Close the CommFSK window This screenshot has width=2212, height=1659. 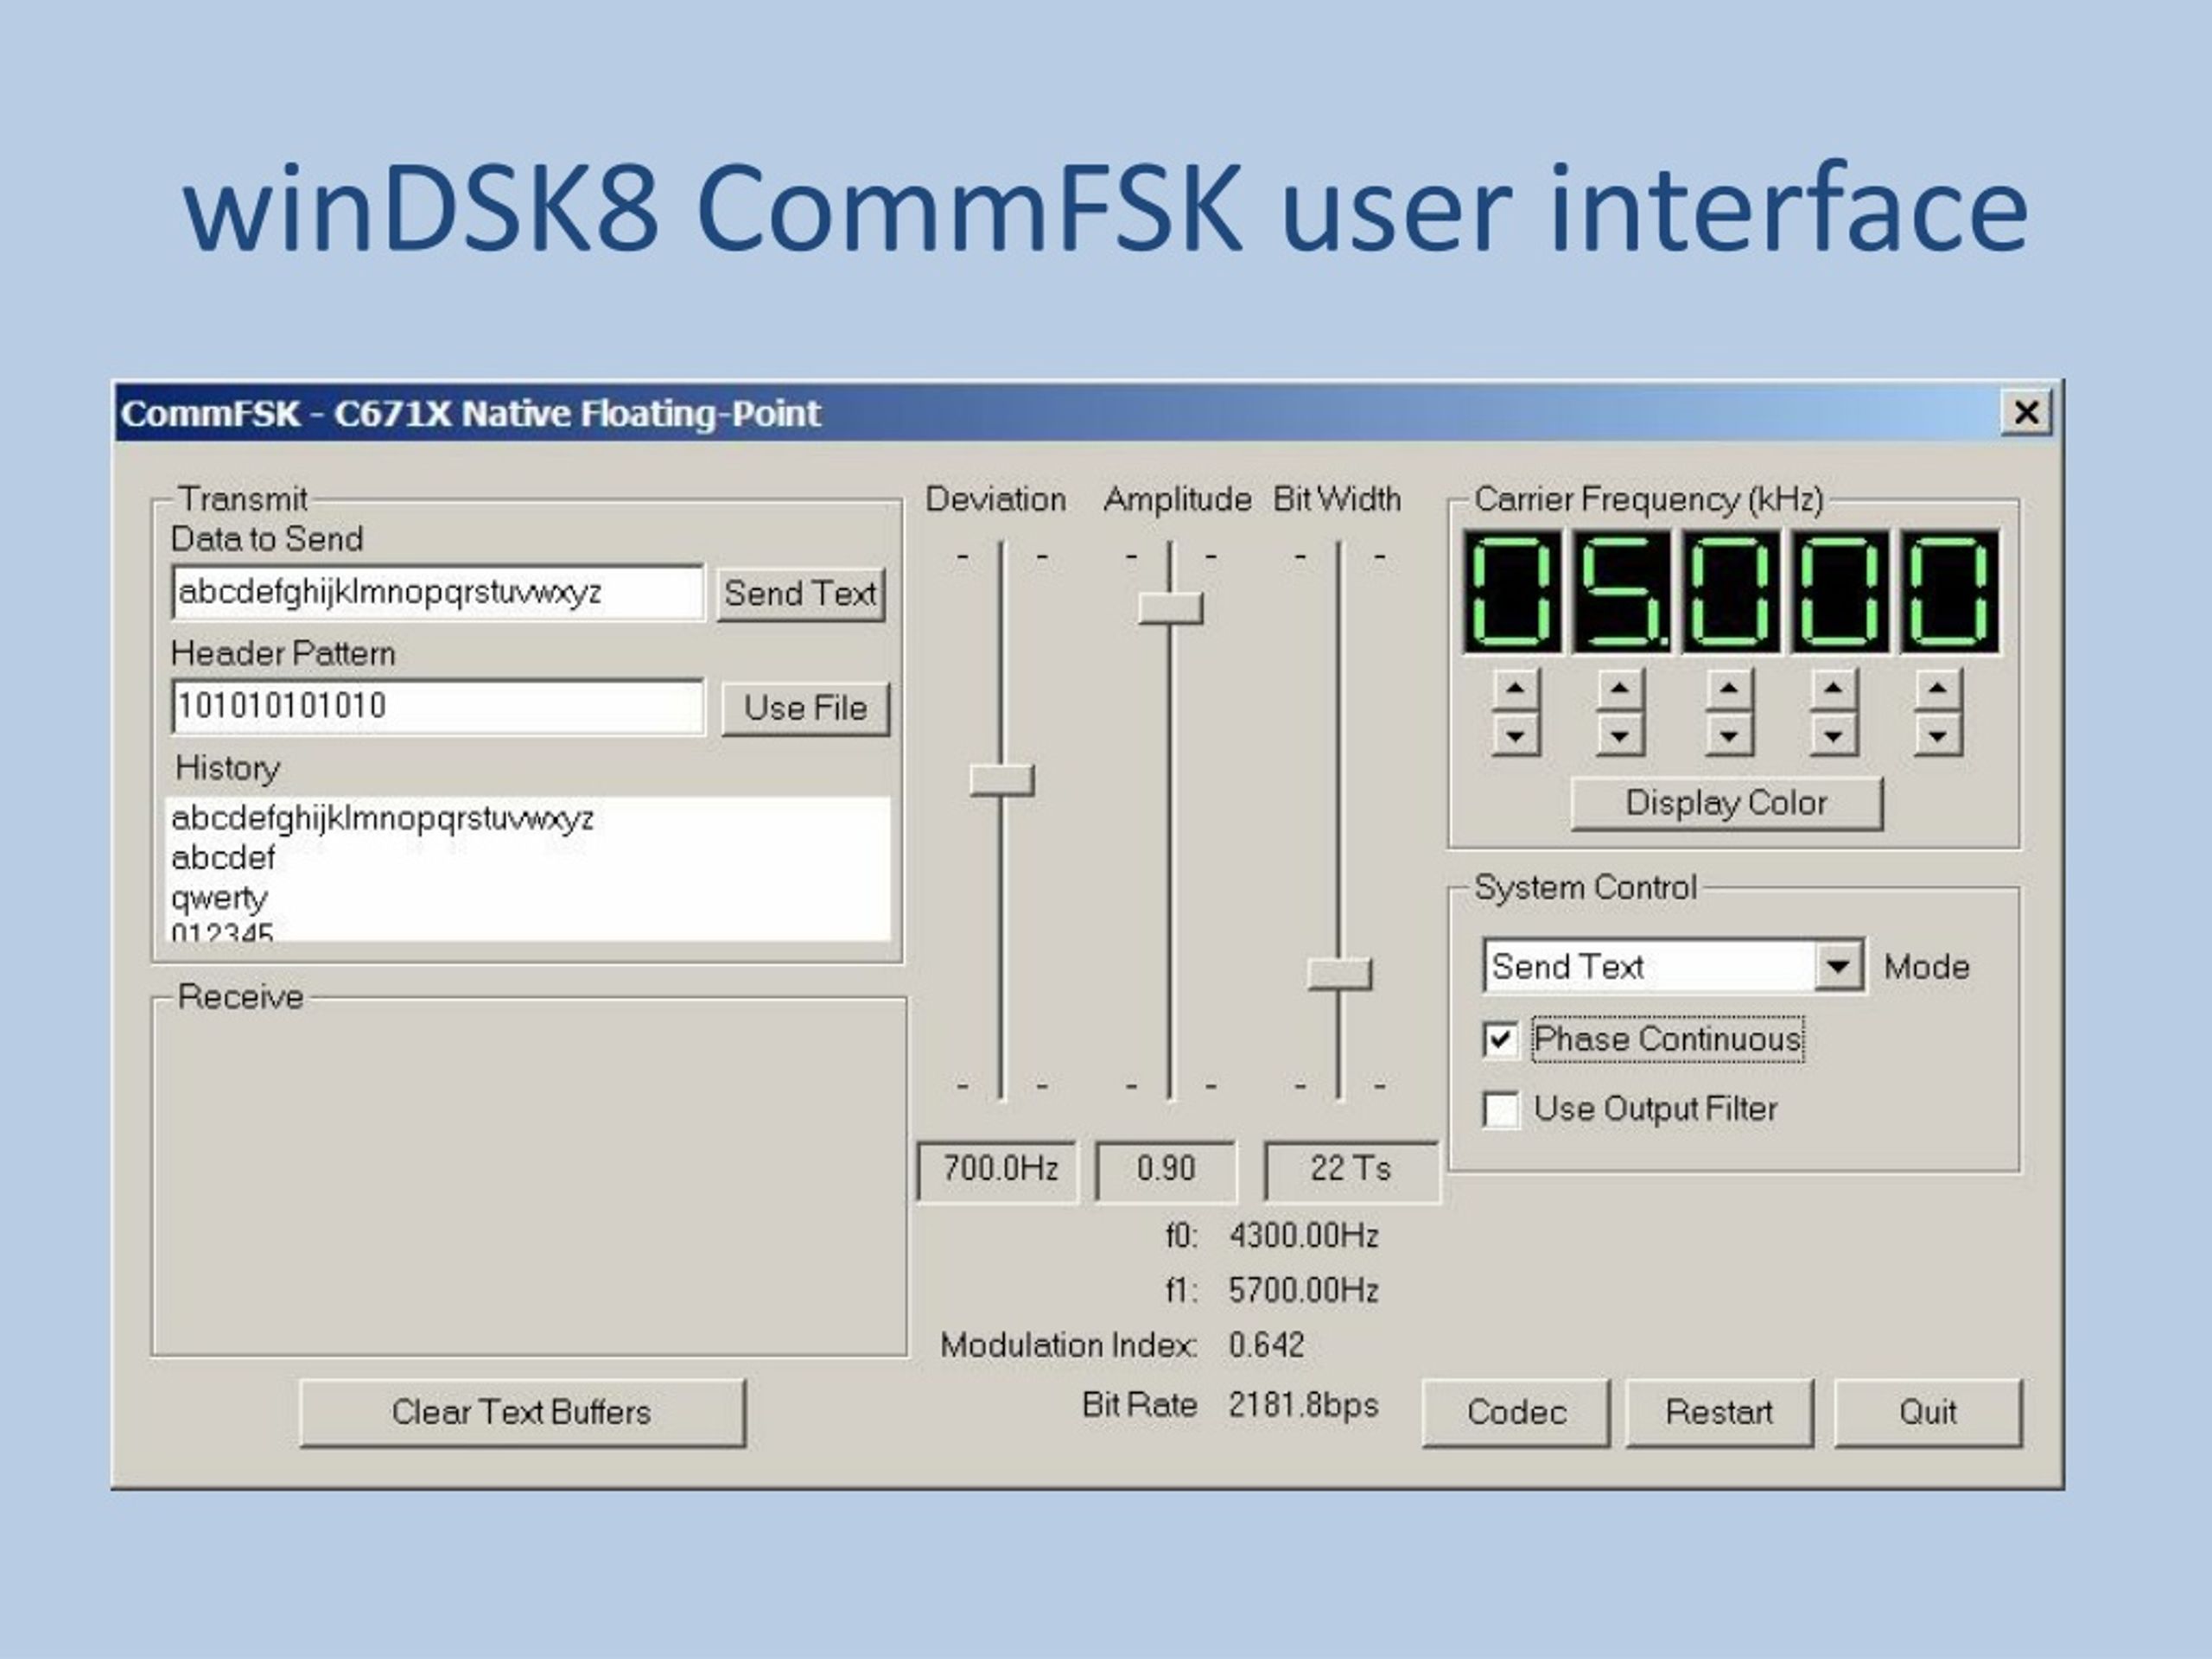pos(2027,412)
